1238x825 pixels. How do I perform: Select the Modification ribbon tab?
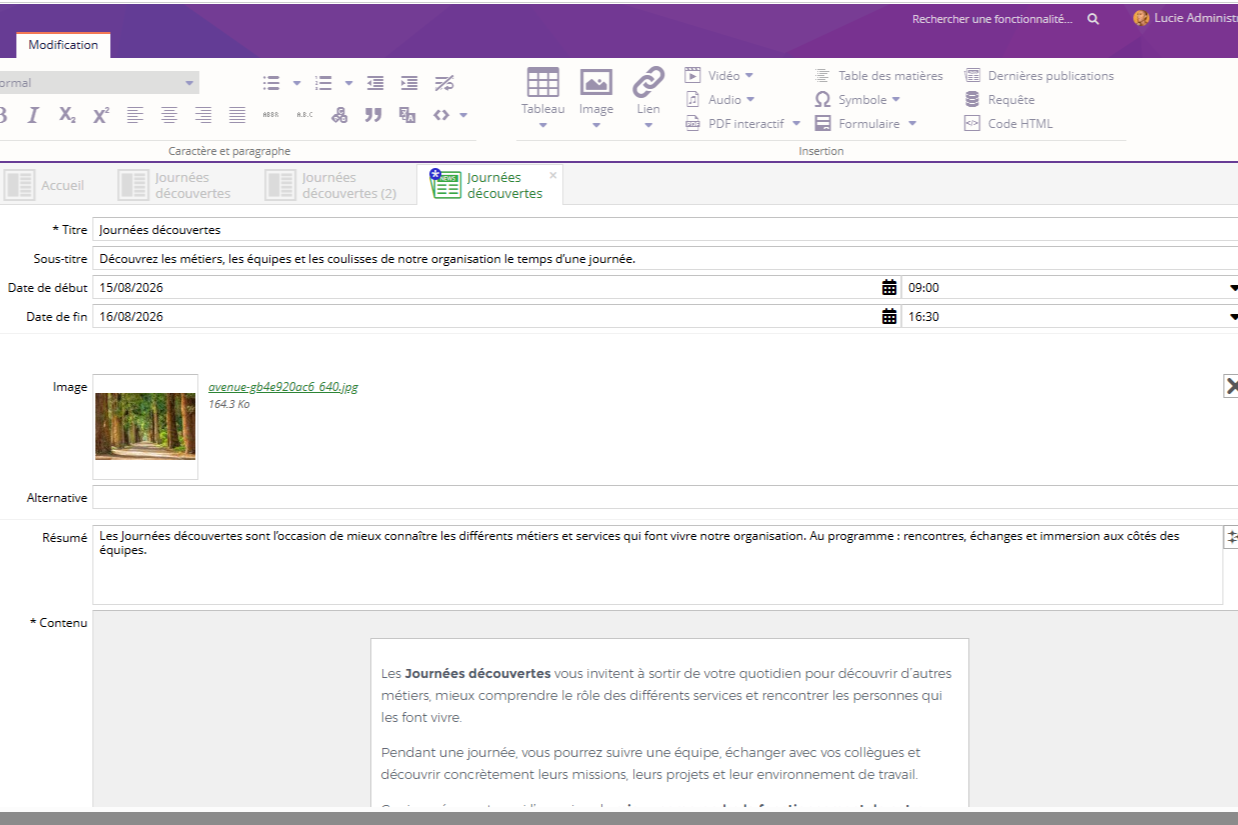click(x=63, y=45)
